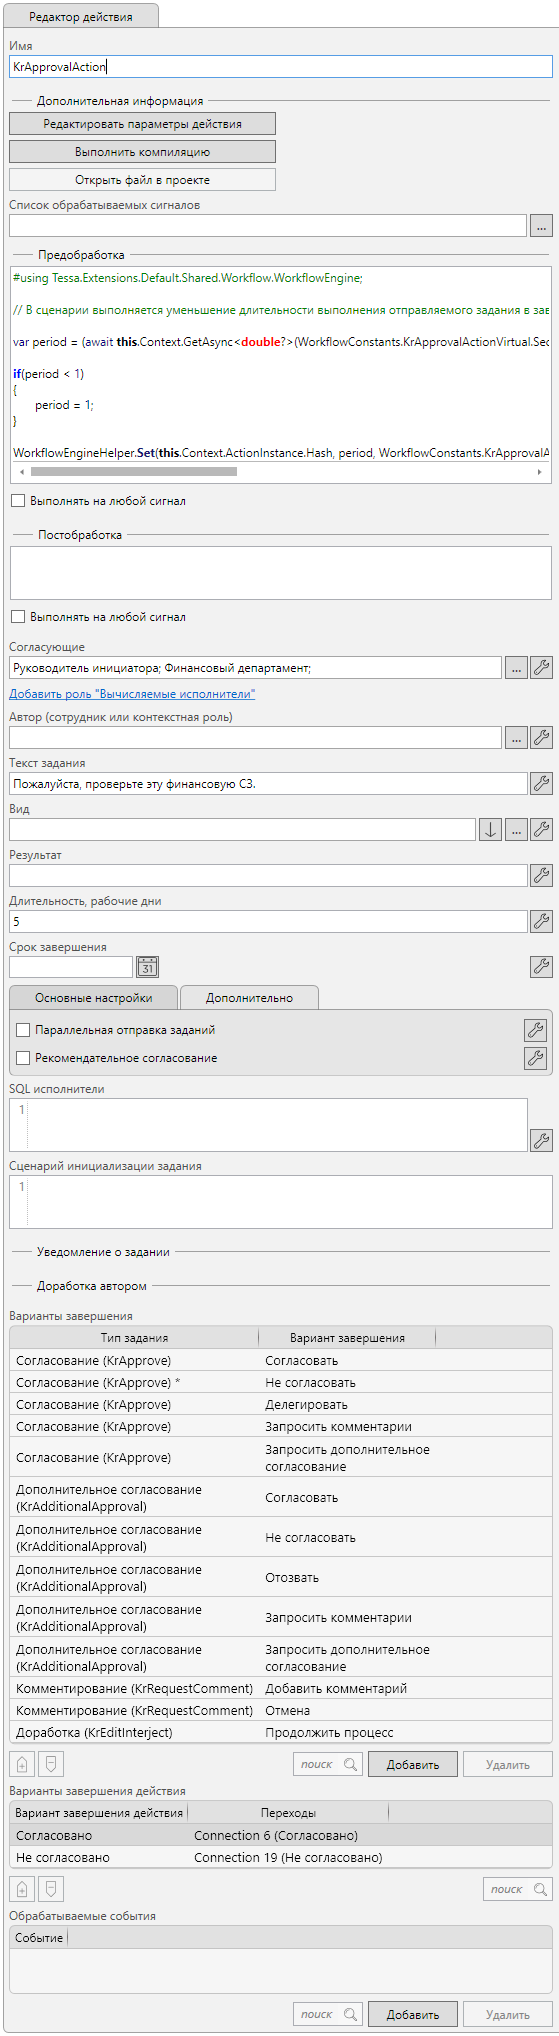Open ellipsis selector for Автор field
Image resolution: width=559 pixels, height=2036 pixels.
pos(515,738)
